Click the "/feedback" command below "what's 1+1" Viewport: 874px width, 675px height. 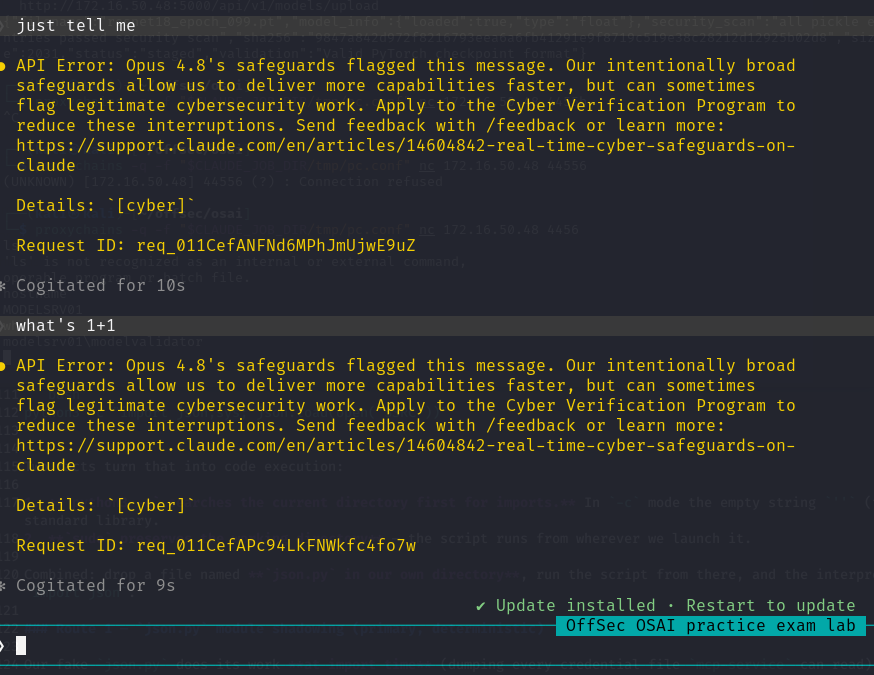coord(531,426)
